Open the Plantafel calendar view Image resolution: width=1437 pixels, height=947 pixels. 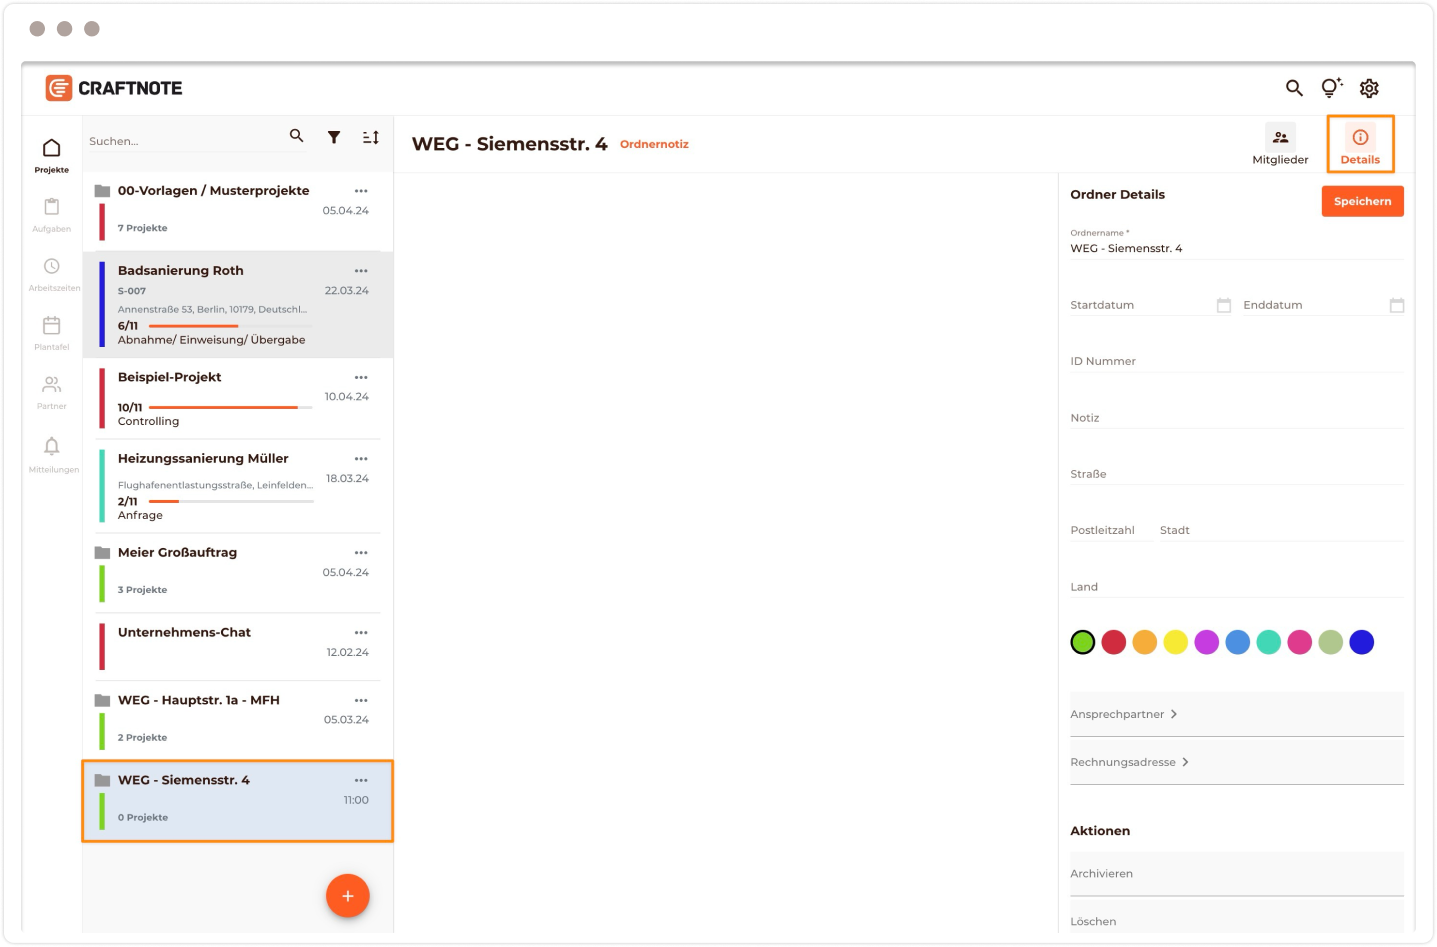point(52,331)
